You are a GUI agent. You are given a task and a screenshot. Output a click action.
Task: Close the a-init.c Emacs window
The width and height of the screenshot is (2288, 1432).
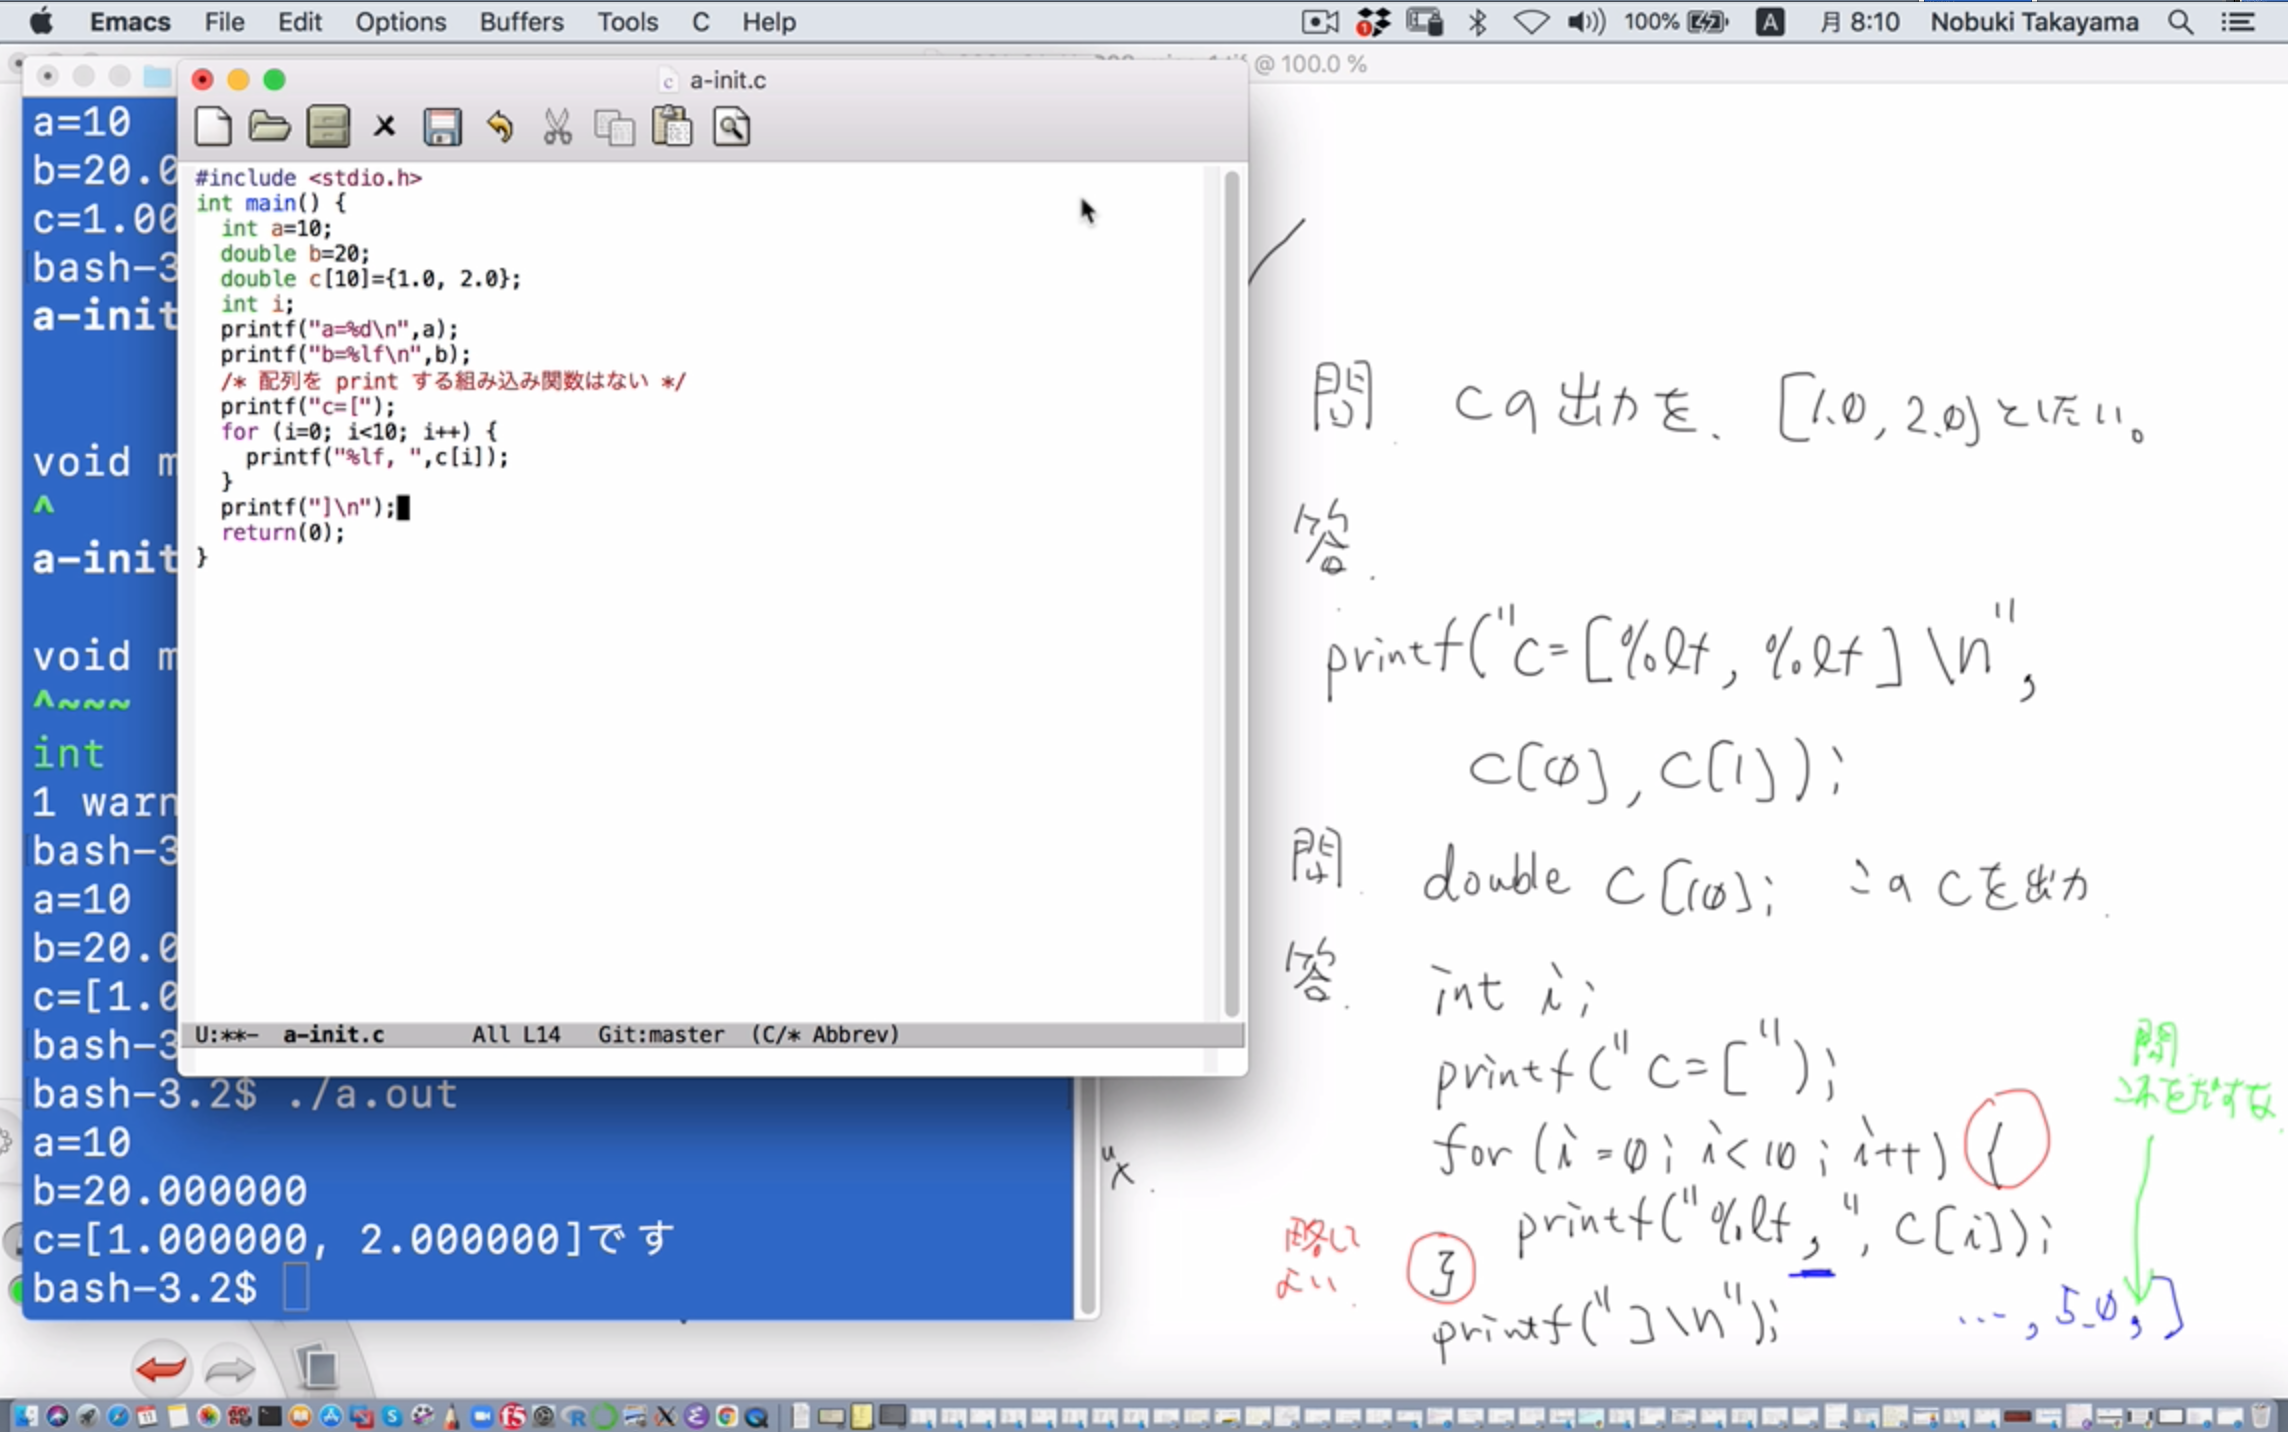click(x=202, y=80)
